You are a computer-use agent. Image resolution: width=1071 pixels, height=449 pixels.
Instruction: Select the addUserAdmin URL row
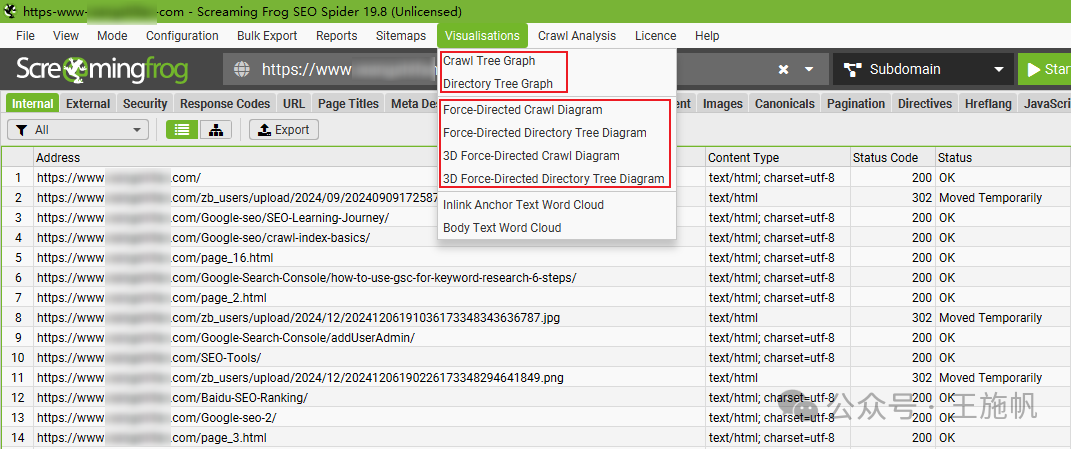pos(536,338)
